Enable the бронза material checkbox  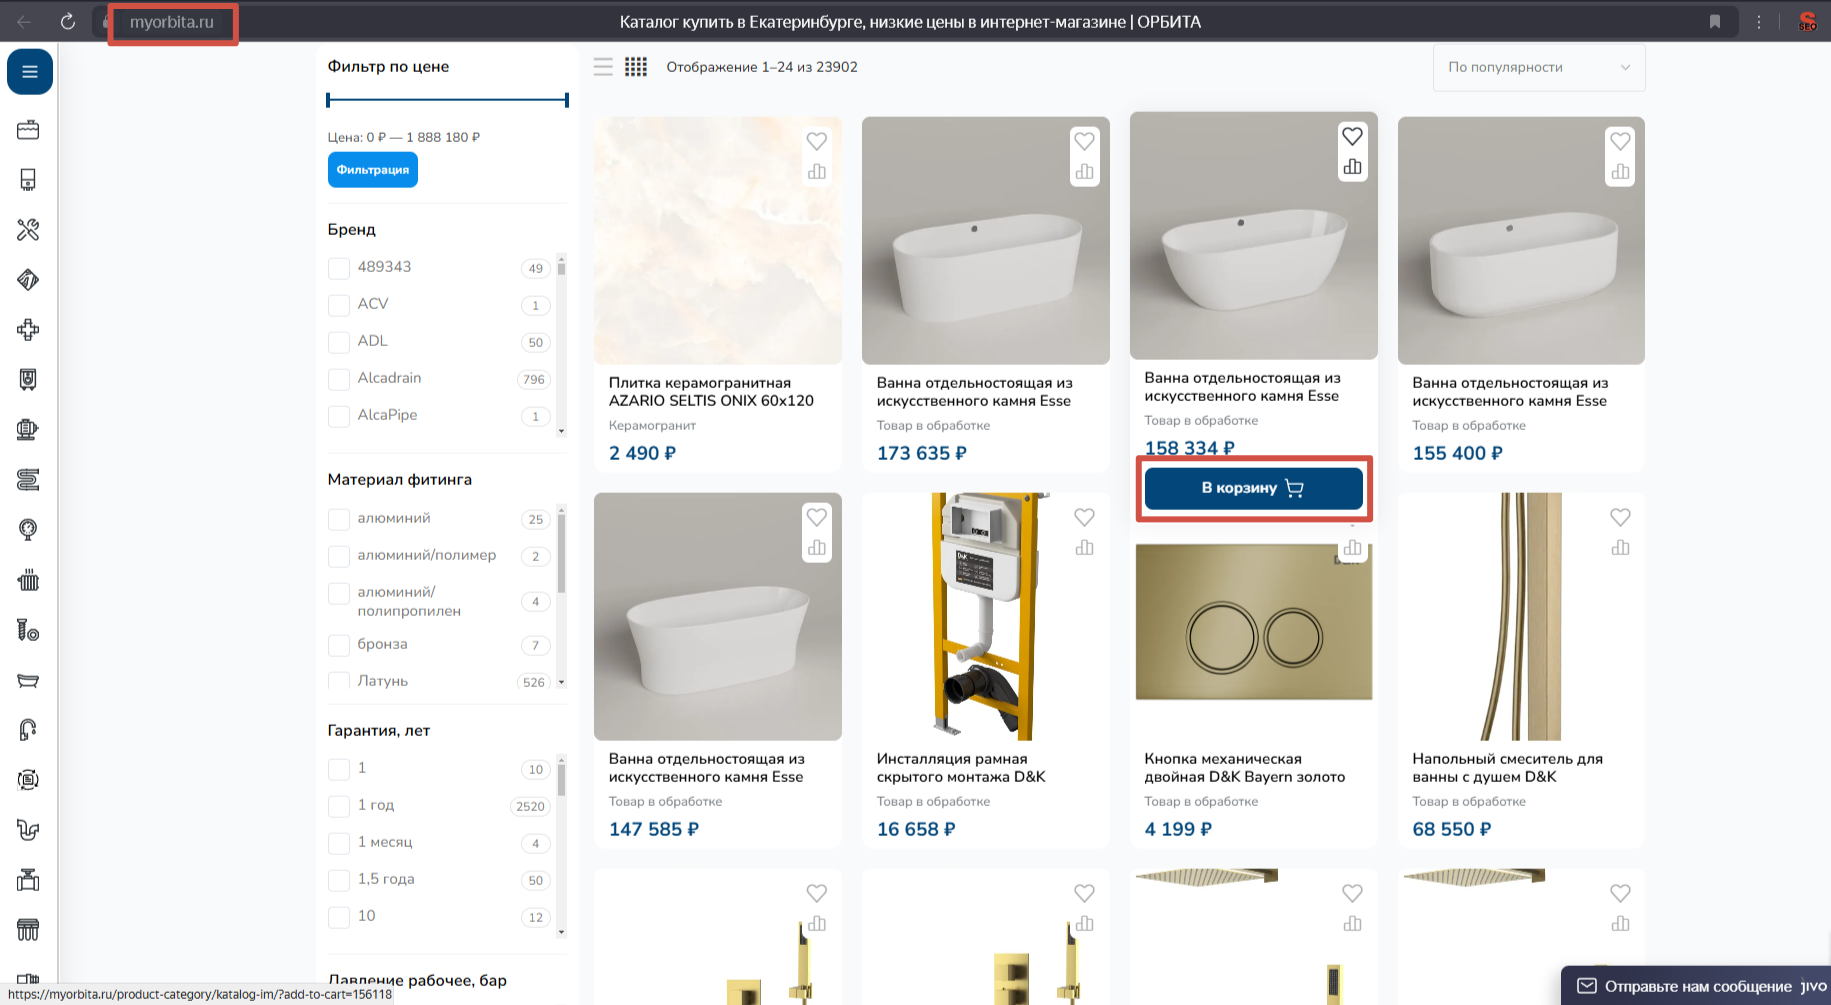(x=339, y=645)
